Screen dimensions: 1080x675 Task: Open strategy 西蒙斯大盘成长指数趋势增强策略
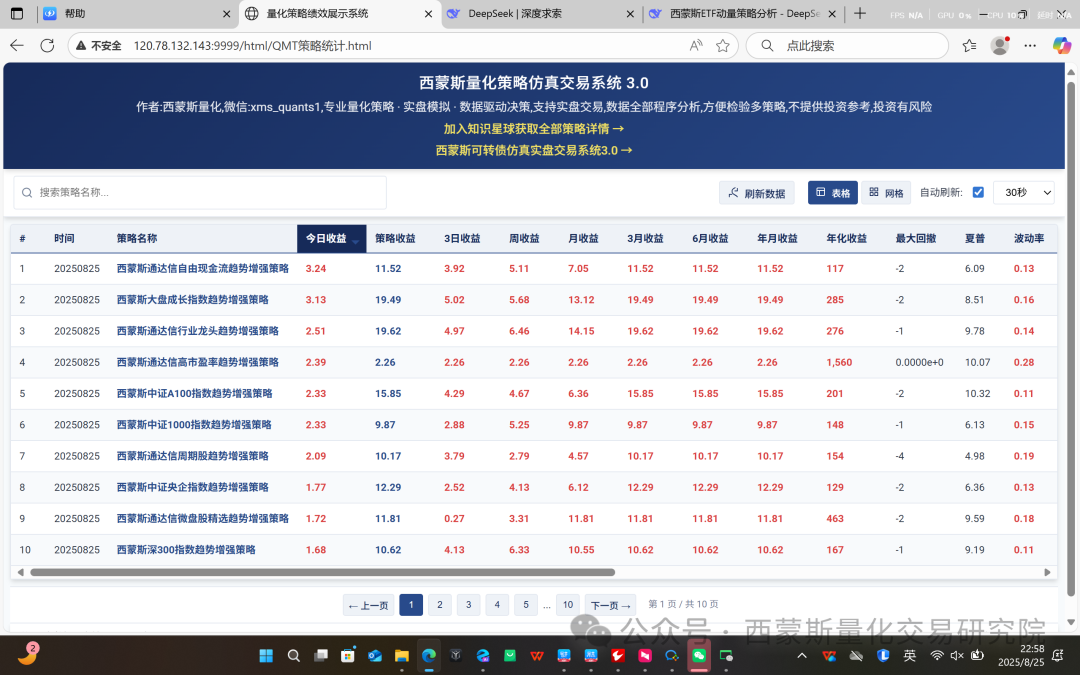[193, 300]
